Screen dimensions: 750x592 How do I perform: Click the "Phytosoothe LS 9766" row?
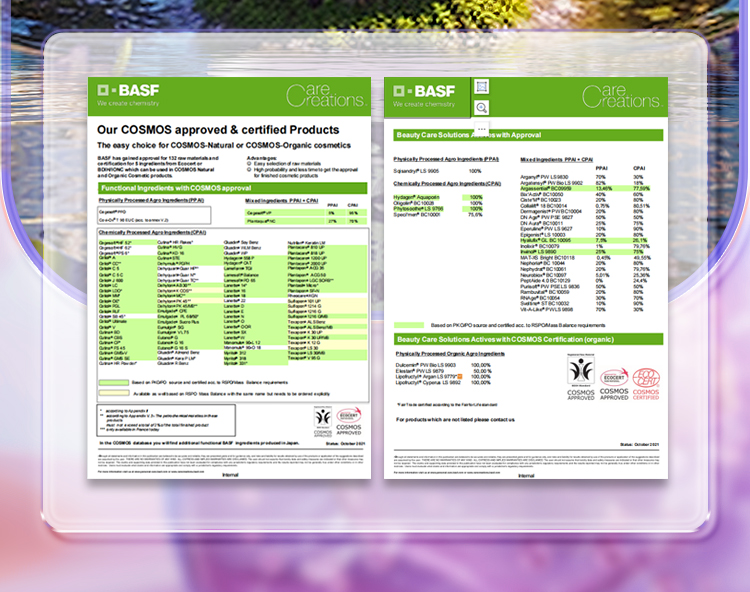(438, 209)
